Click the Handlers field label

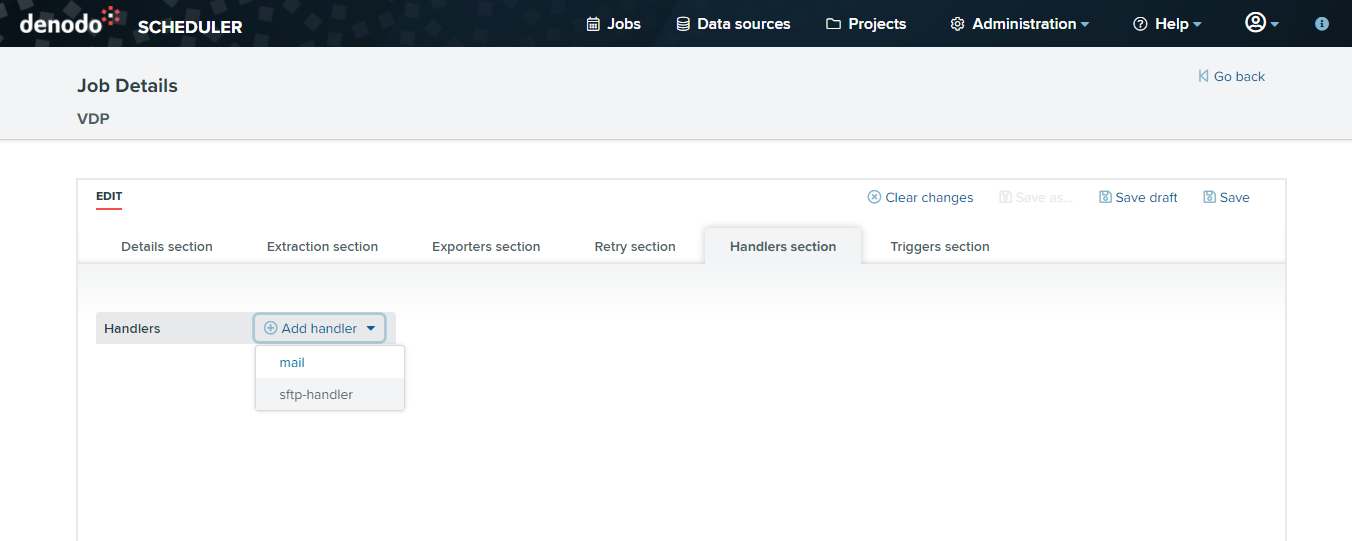tap(132, 328)
